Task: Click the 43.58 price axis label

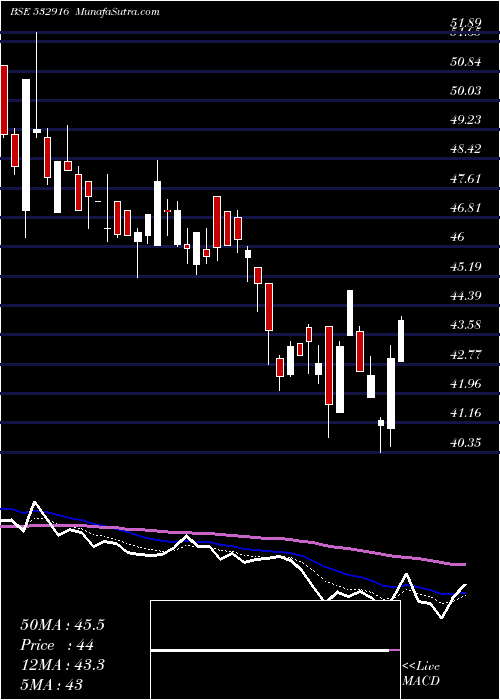Action: point(466,325)
